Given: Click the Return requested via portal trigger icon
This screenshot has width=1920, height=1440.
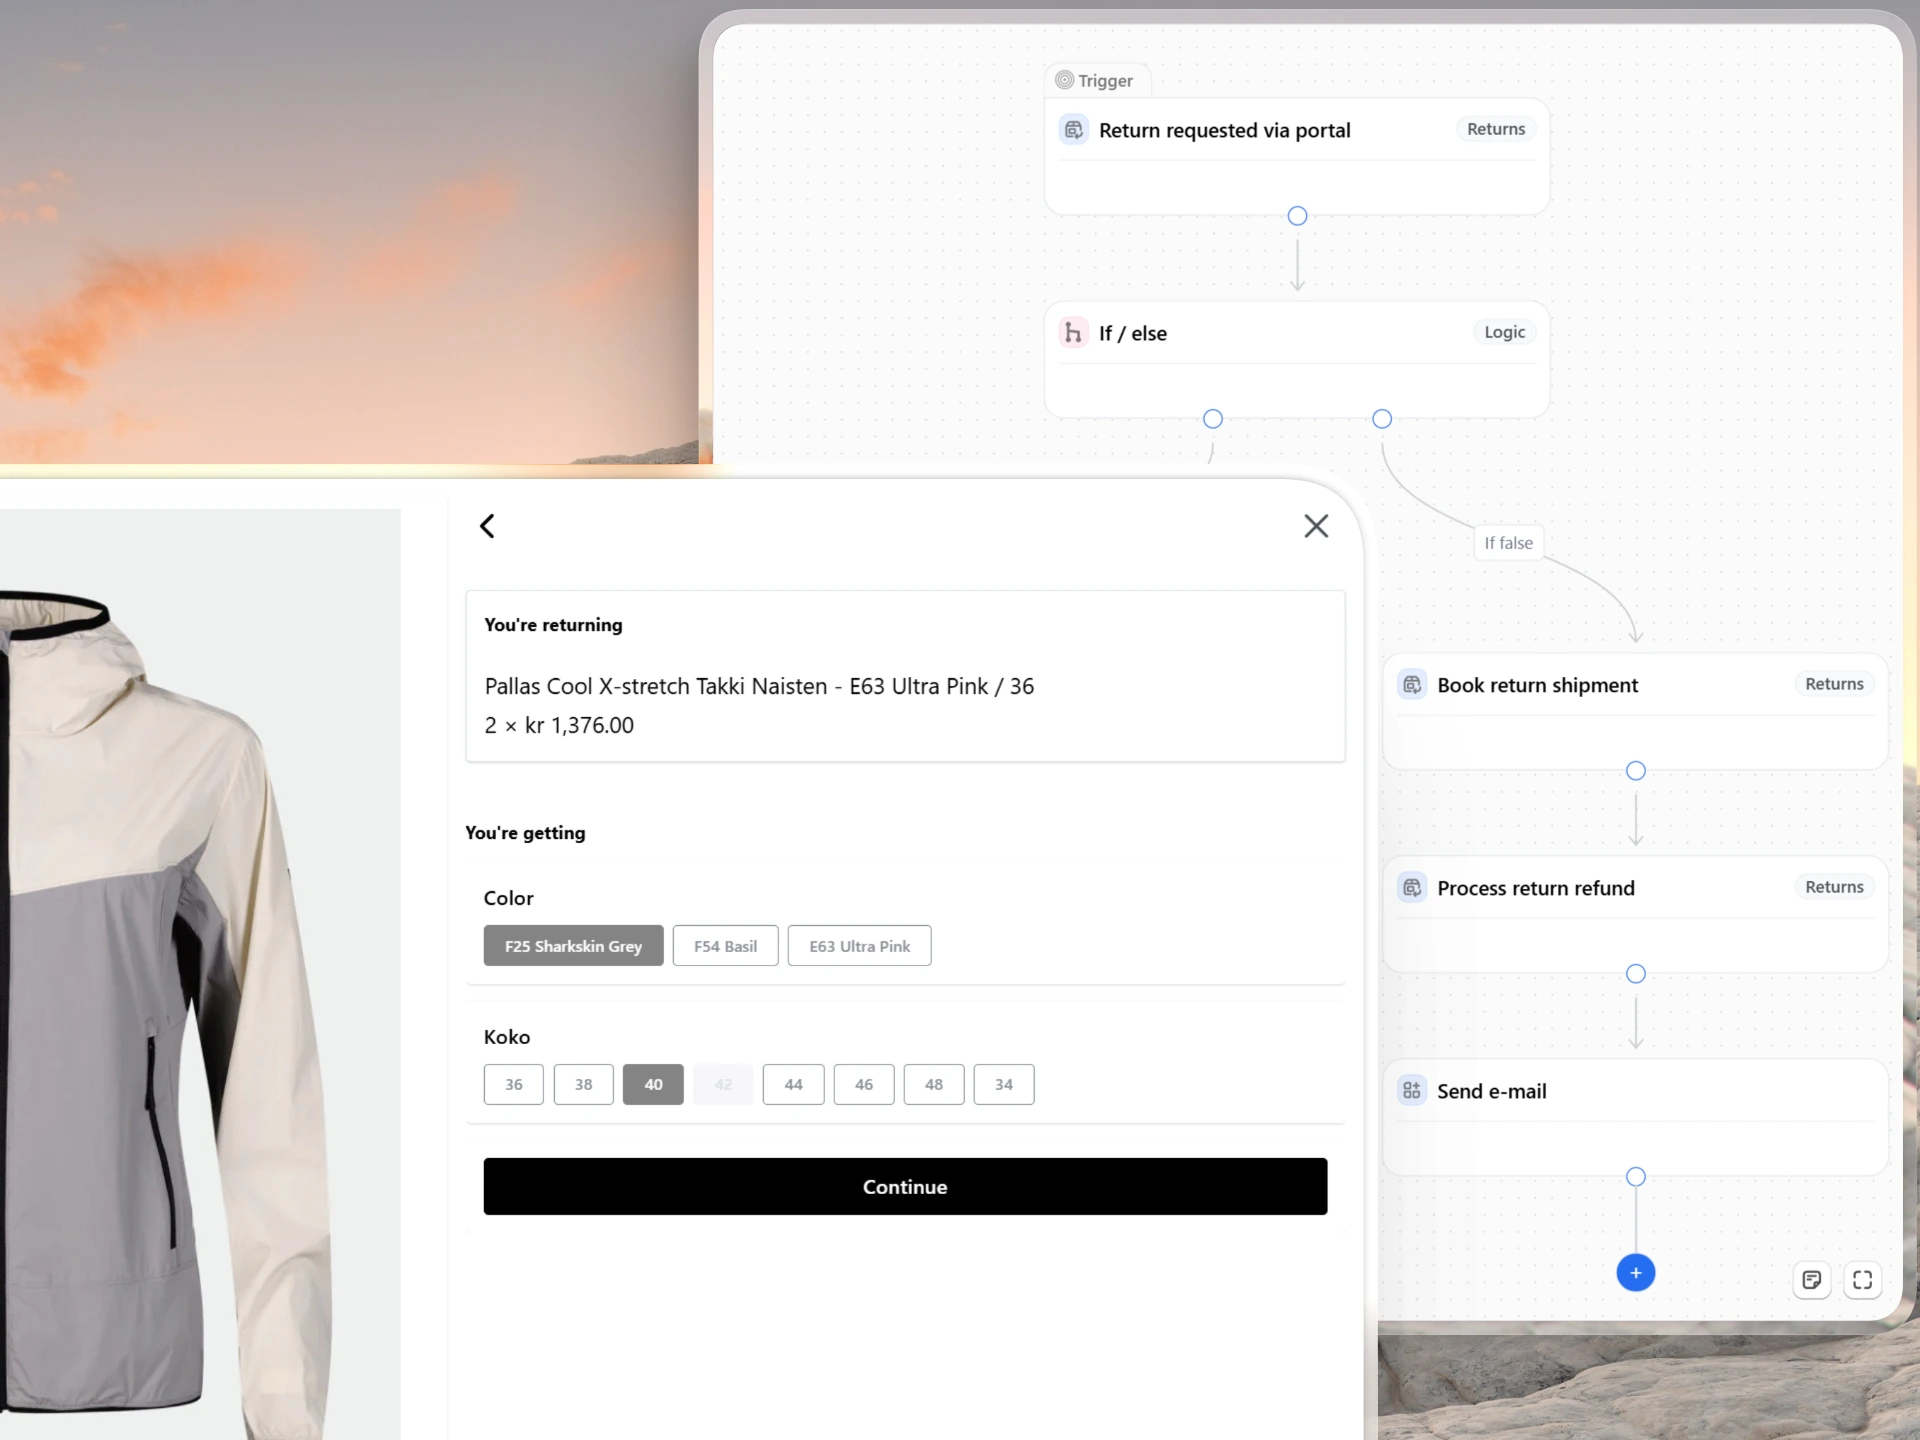Looking at the screenshot, I should (x=1073, y=130).
